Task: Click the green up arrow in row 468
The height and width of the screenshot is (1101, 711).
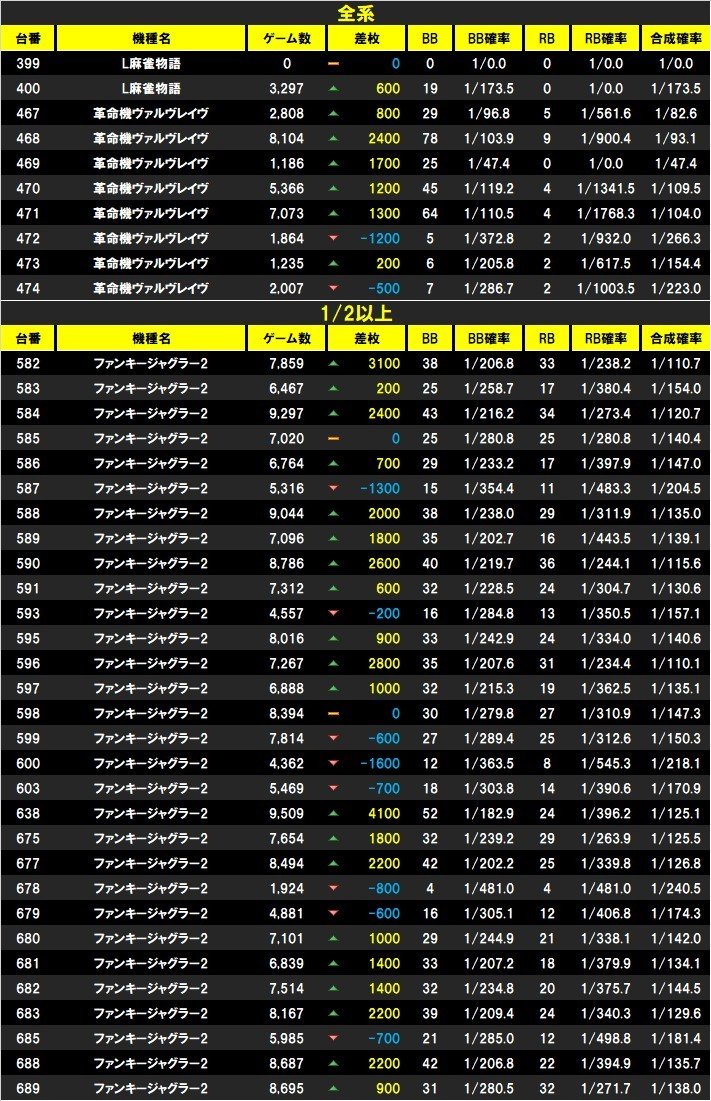Action: coord(333,138)
